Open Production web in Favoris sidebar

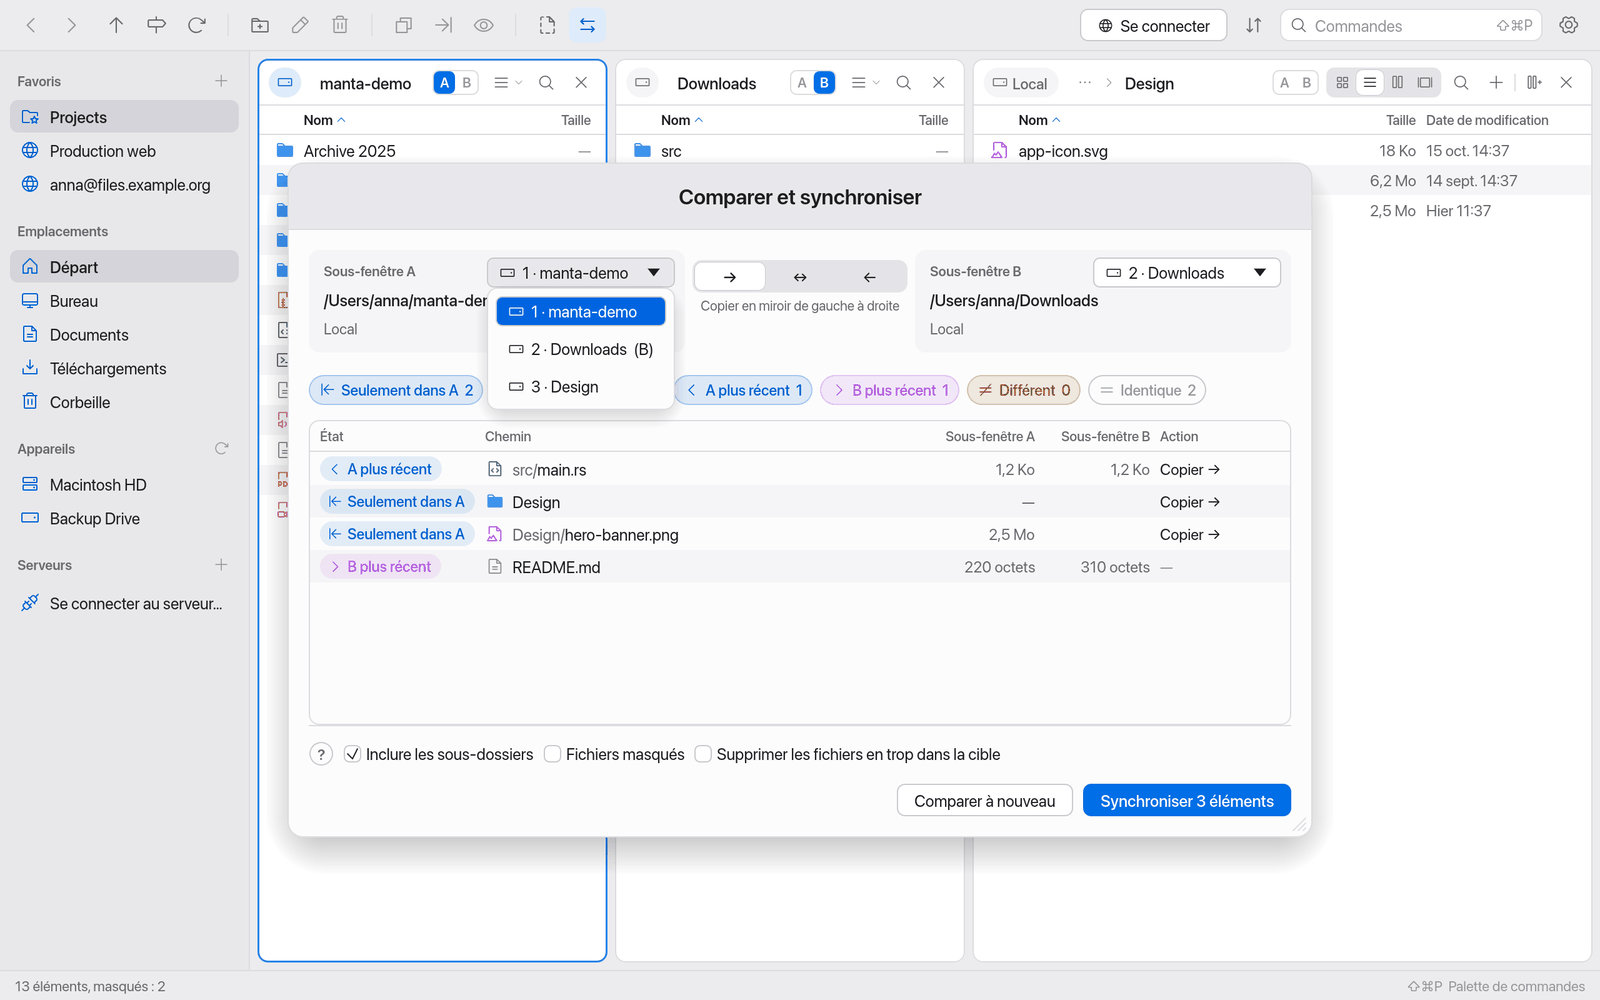tap(124, 151)
